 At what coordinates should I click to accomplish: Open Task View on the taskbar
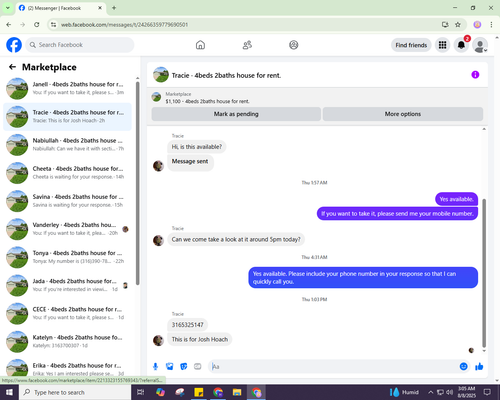pos(141,392)
